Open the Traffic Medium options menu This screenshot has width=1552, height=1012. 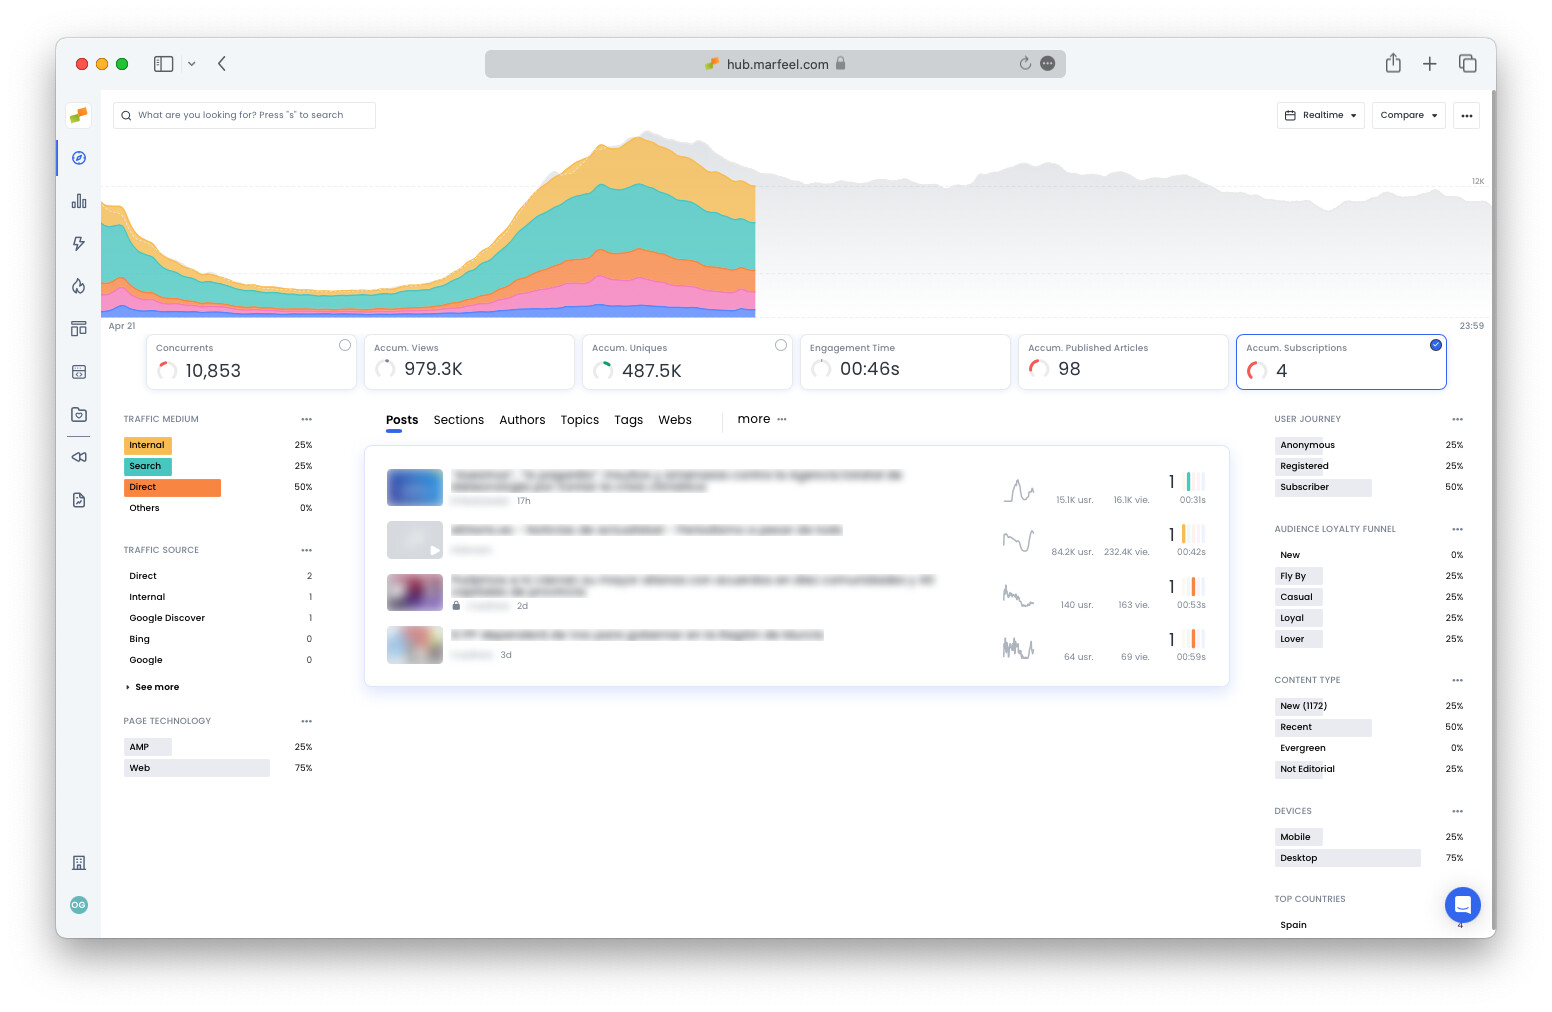click(306, 418)
